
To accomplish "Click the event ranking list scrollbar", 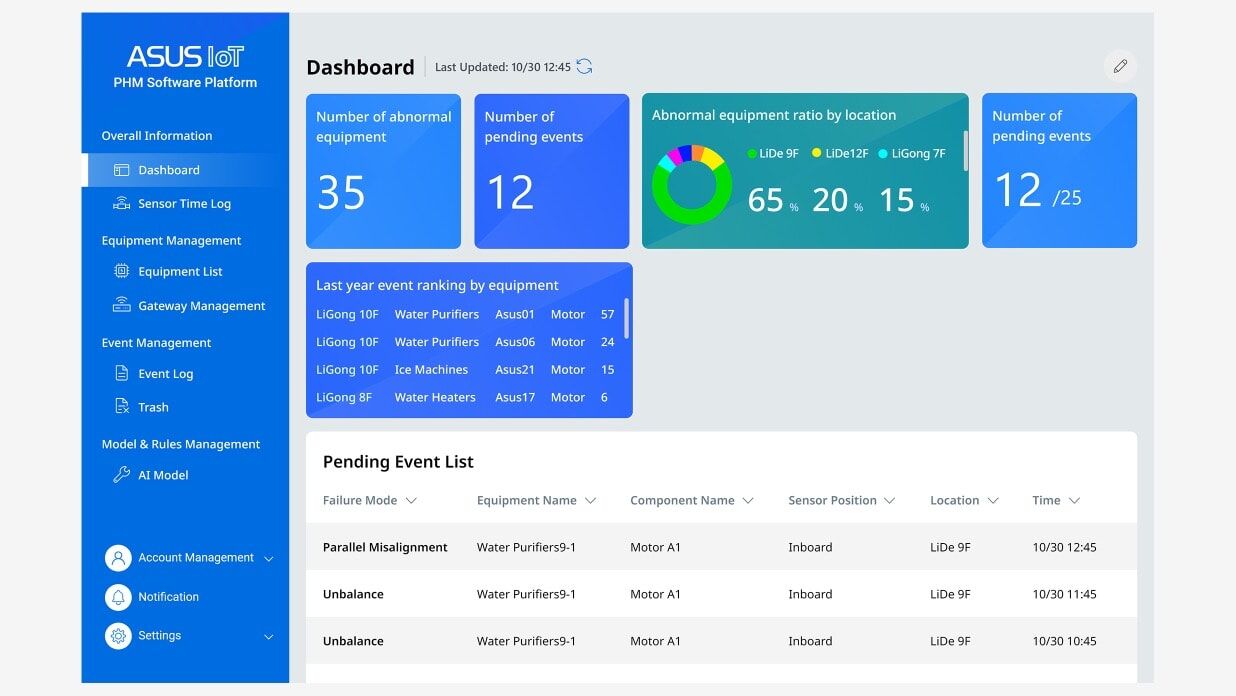I will click(x=627, y=318).
